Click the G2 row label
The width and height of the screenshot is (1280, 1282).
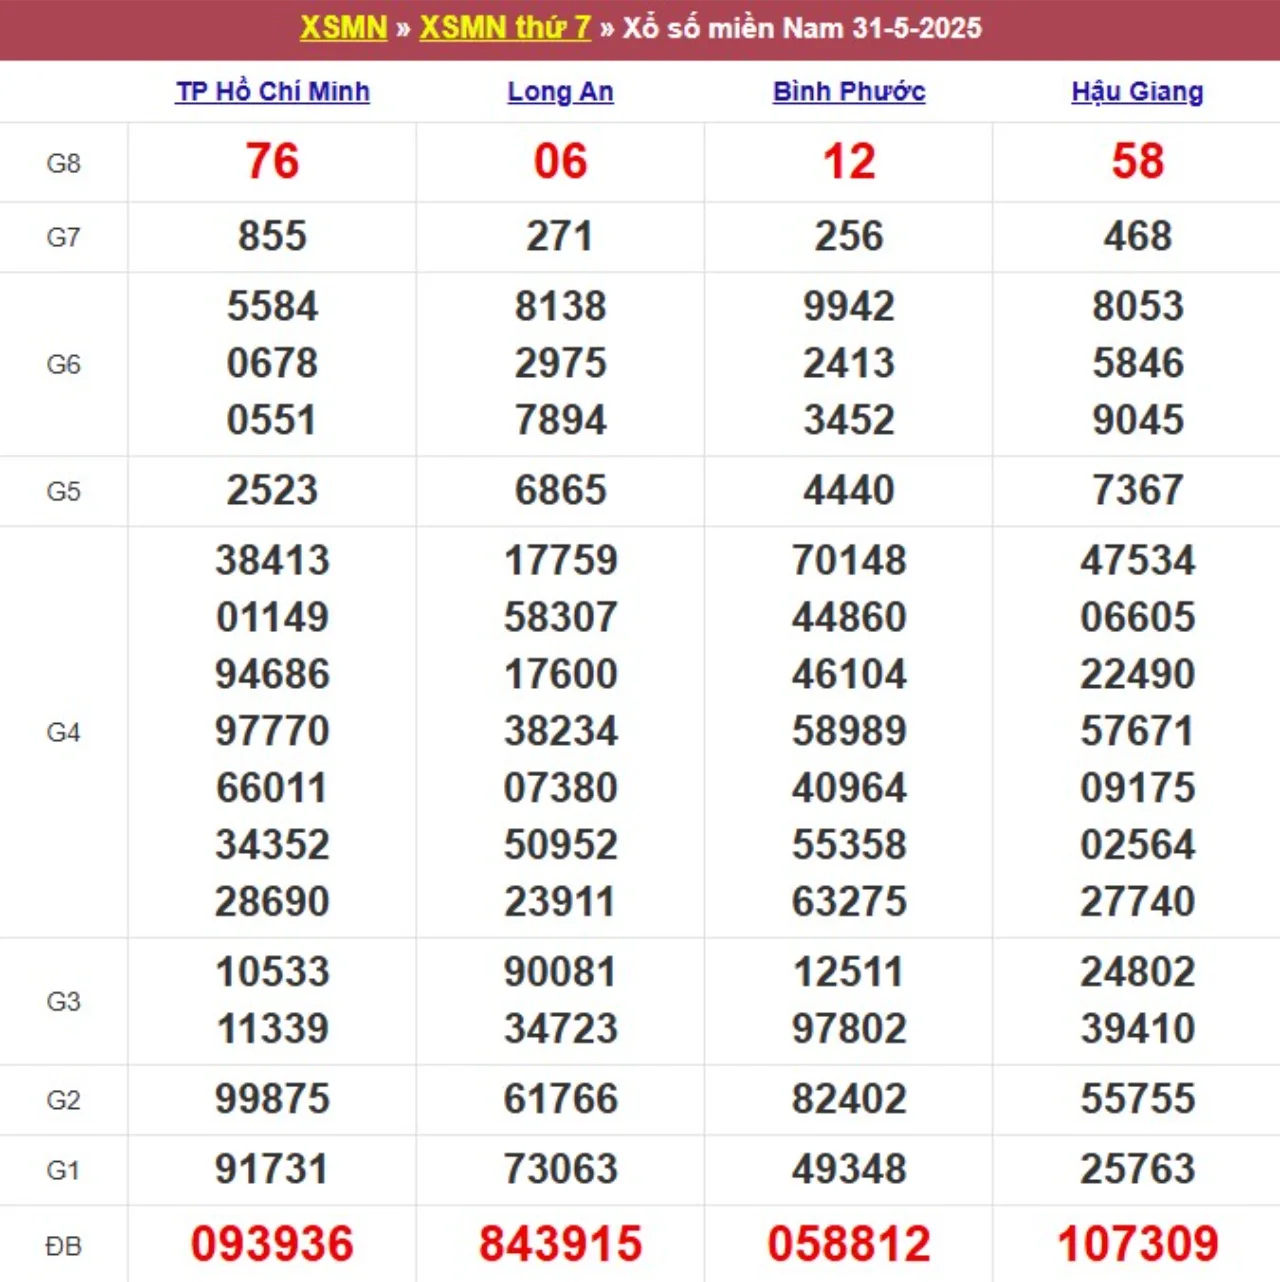[63, 1100]
